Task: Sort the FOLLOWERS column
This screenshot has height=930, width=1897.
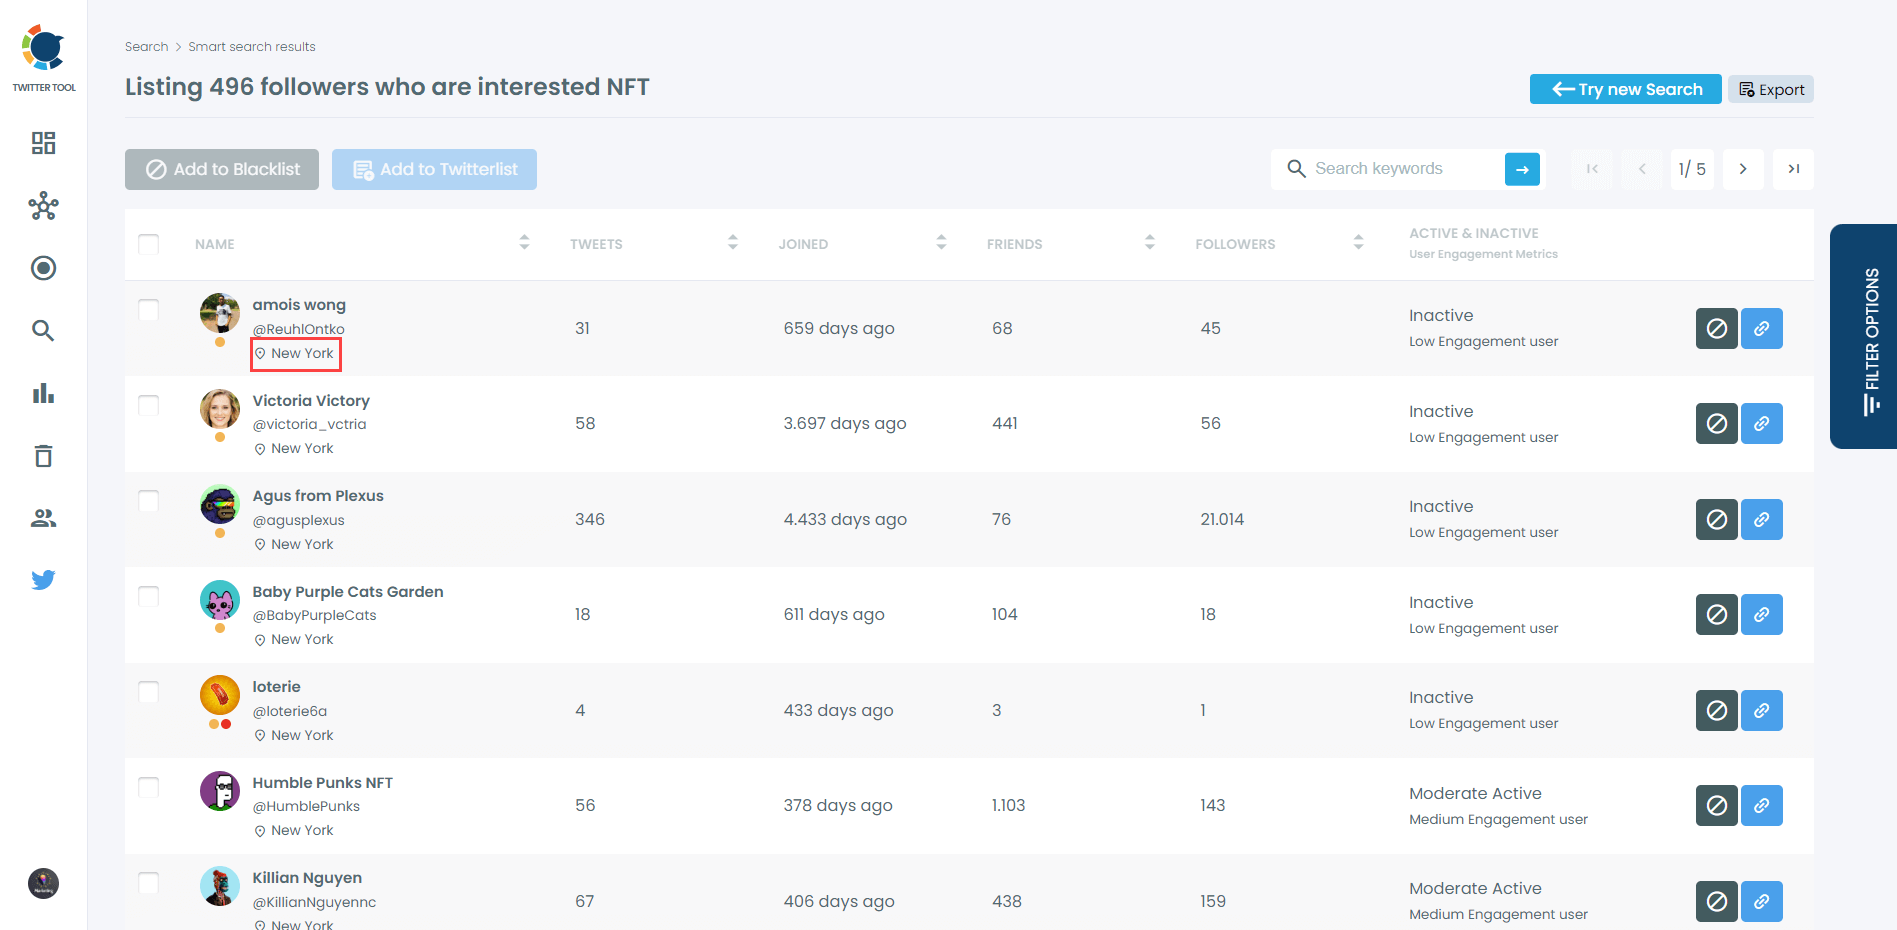Action: pos(1358,242)
